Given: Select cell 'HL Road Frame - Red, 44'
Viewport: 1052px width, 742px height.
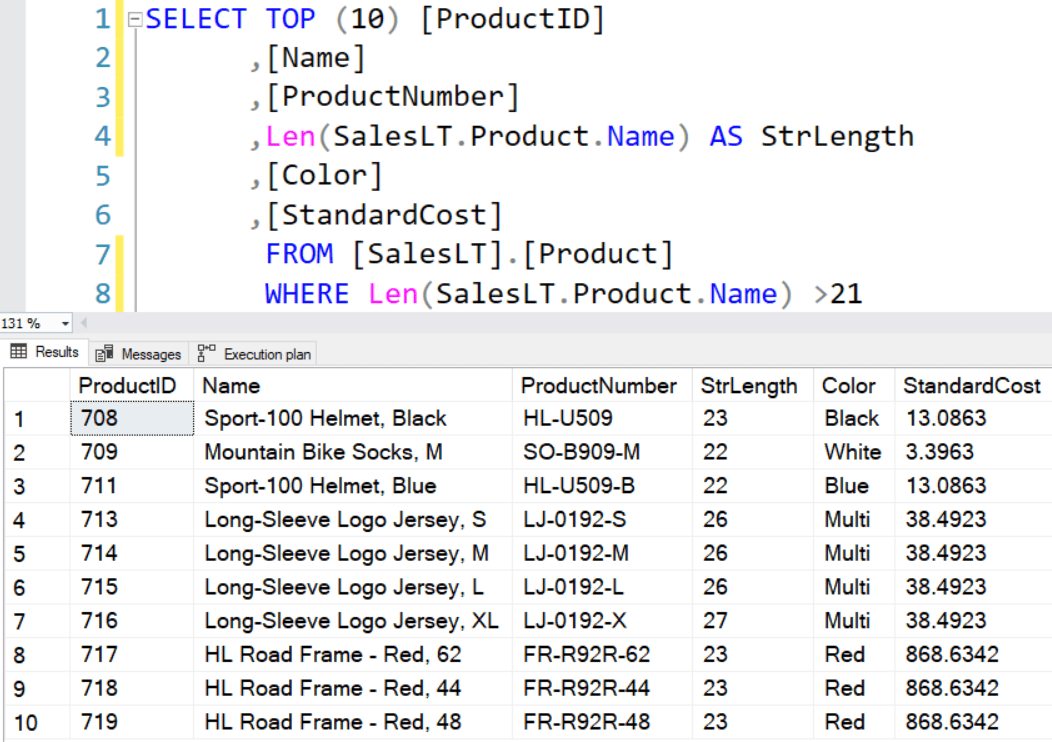Looking at the screenshot, I should pos(353,688).
